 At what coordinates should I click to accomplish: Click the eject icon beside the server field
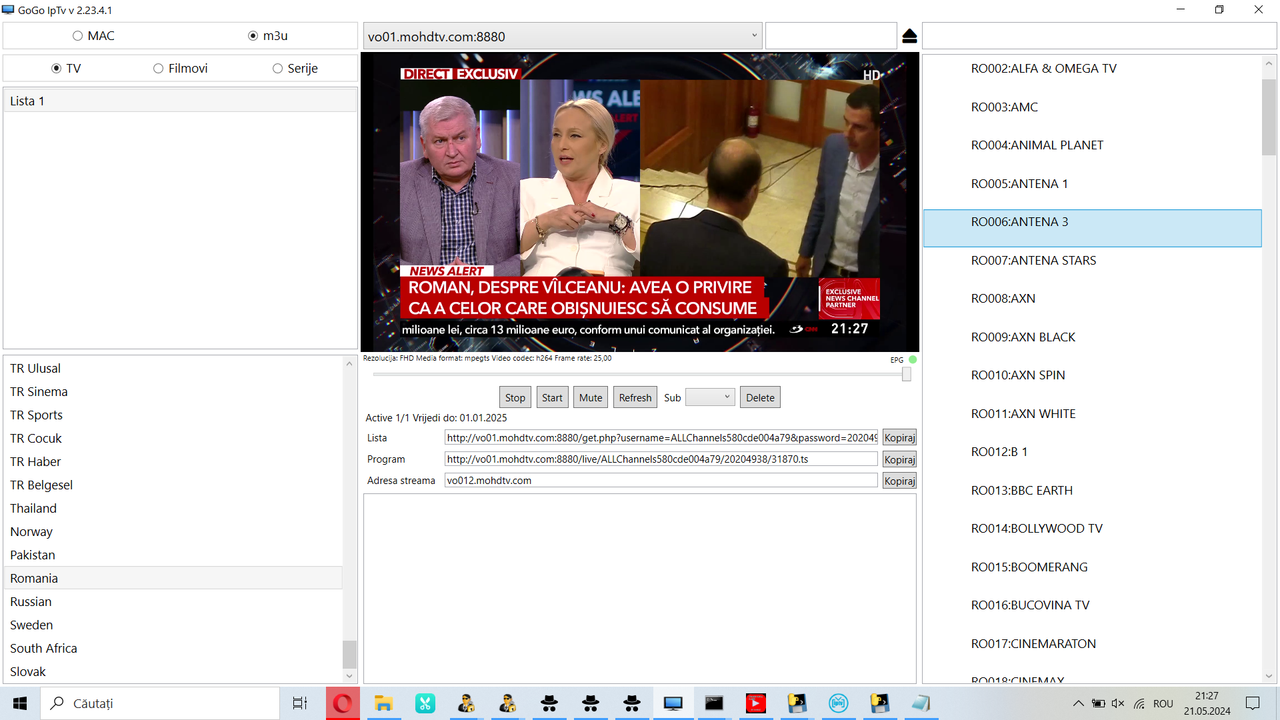[909, 36]
